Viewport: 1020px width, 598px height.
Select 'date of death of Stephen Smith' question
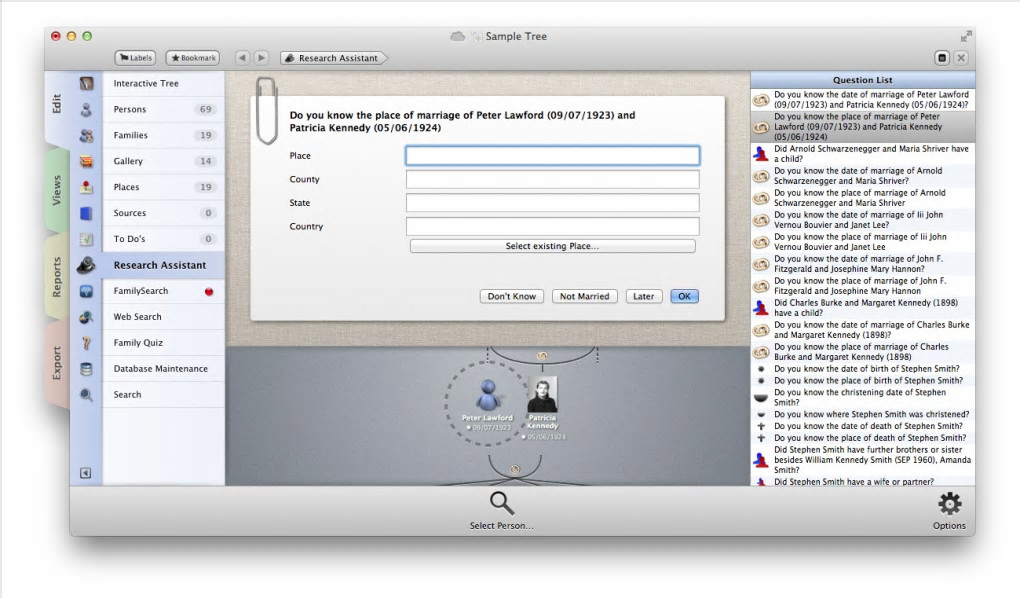pos(863,426)
